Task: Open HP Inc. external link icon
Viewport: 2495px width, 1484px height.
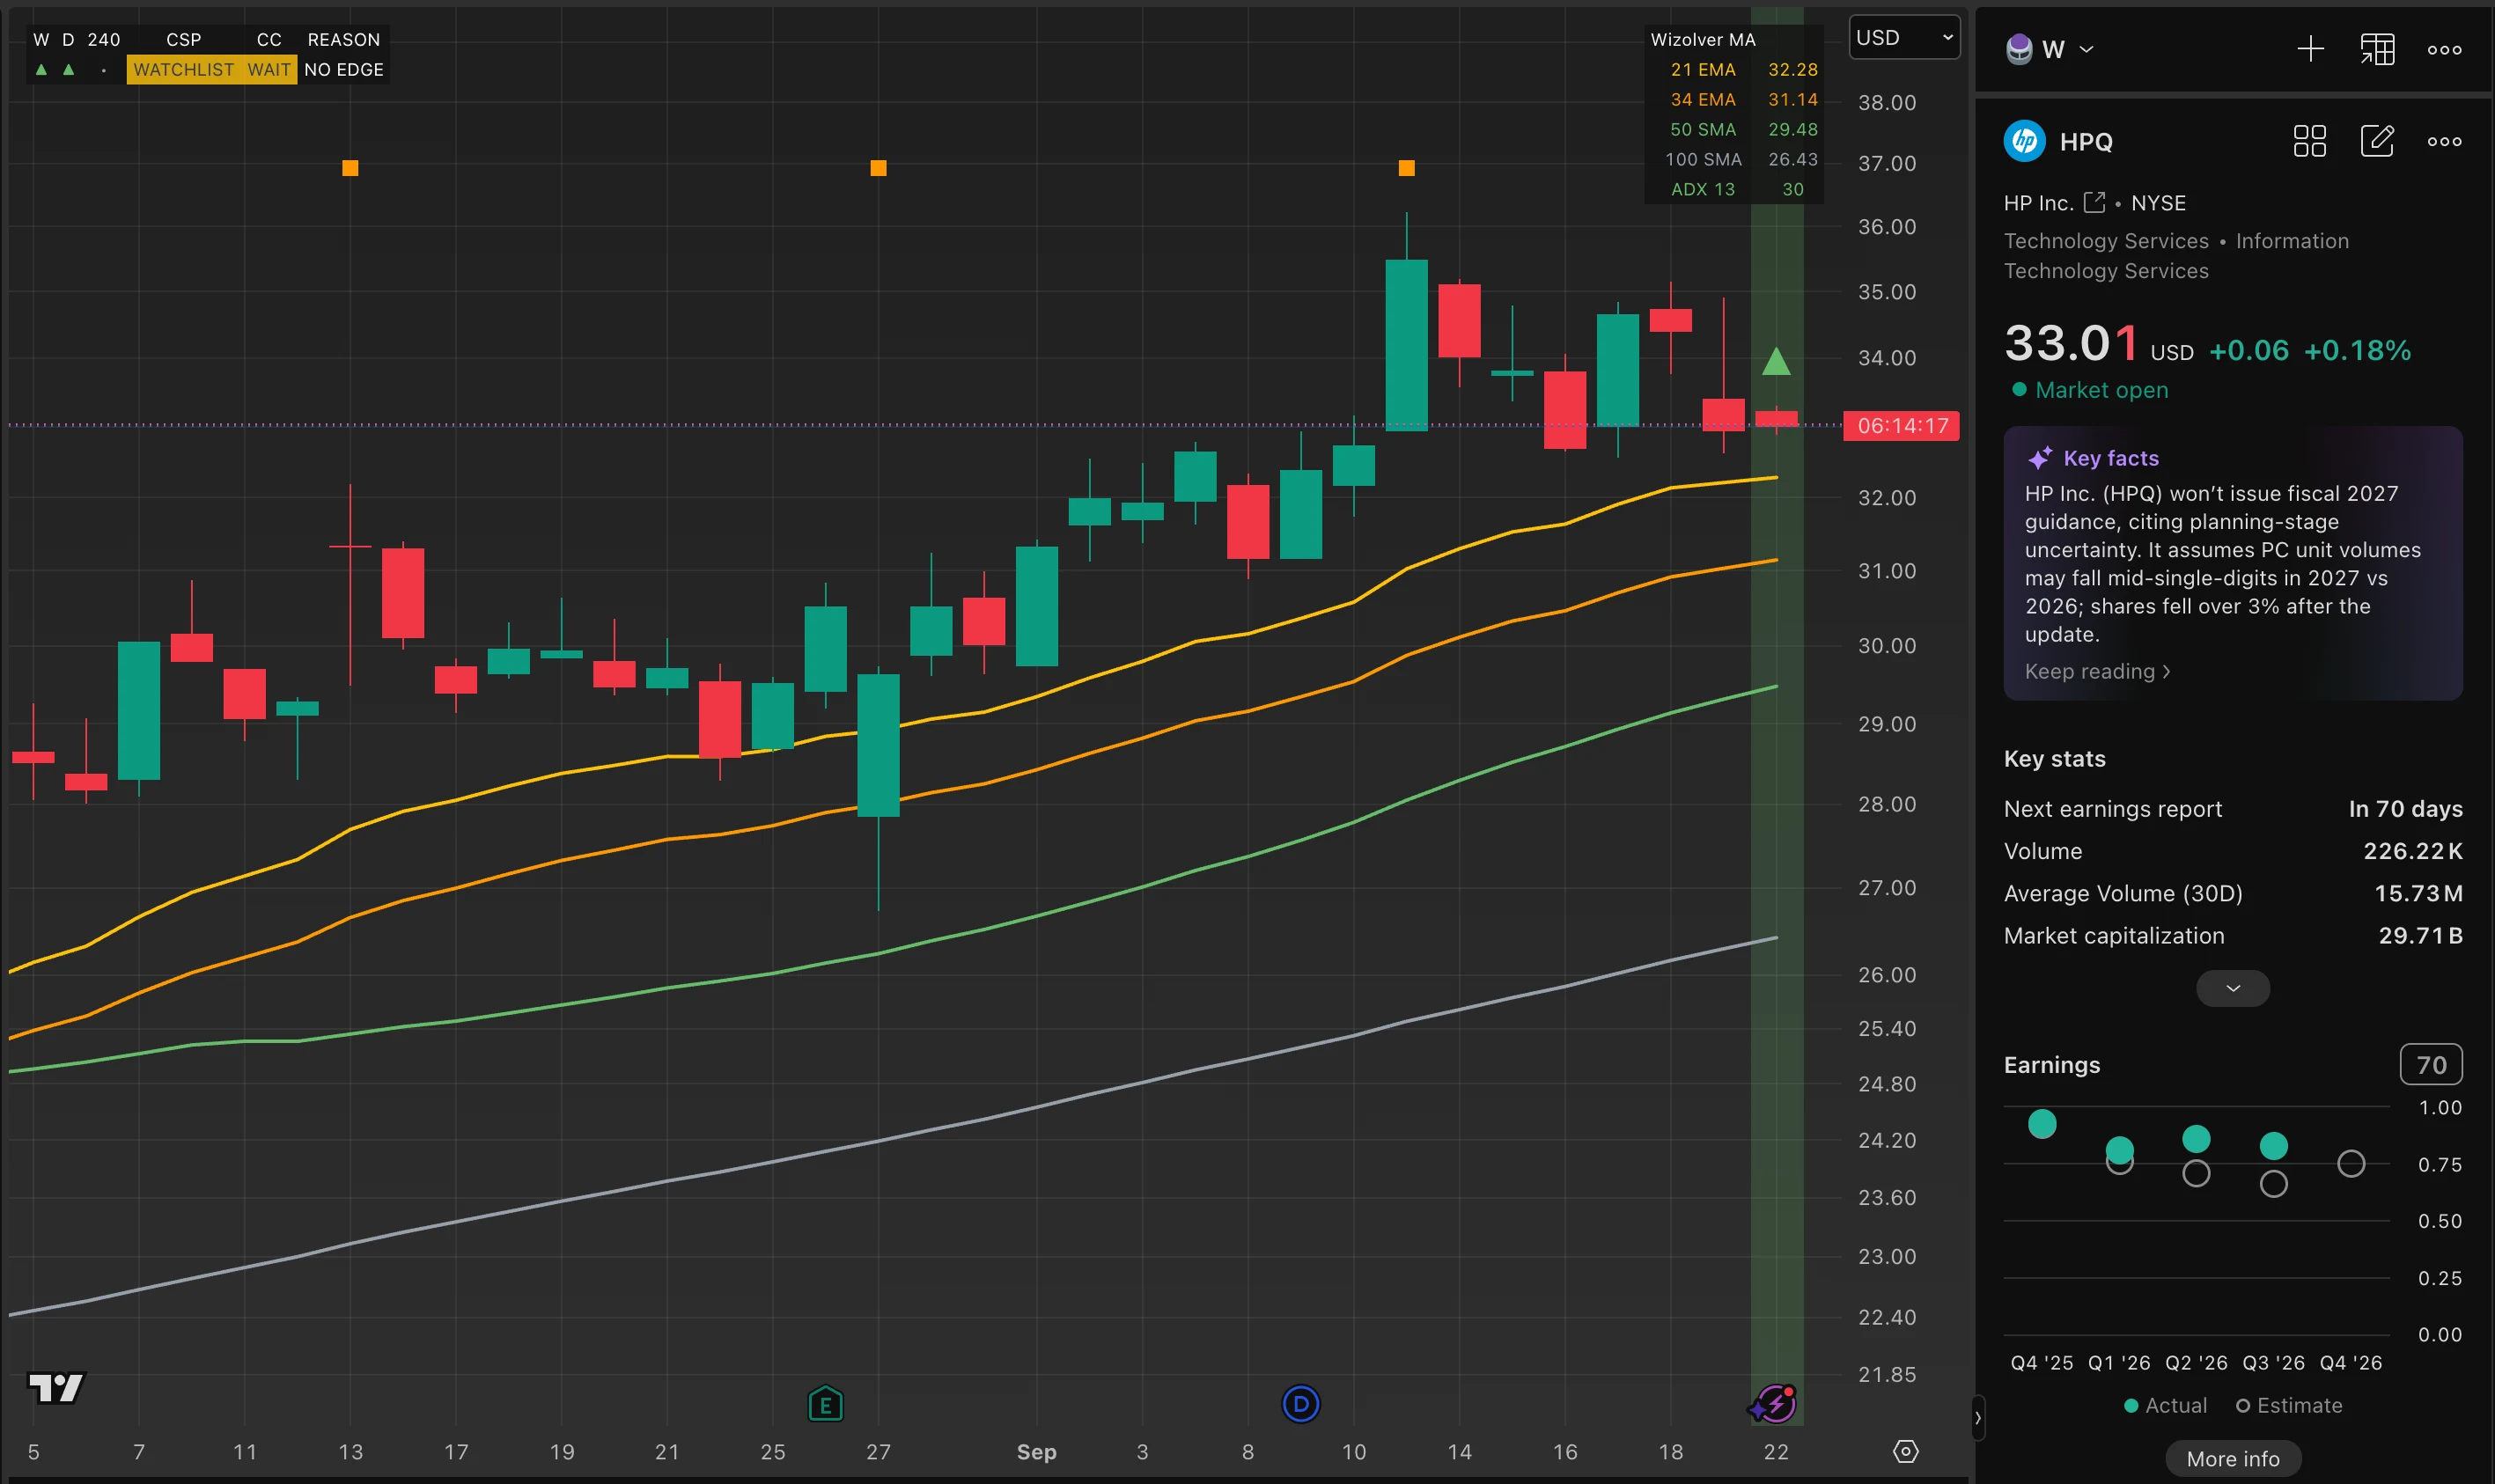Action: point(2094,203)
